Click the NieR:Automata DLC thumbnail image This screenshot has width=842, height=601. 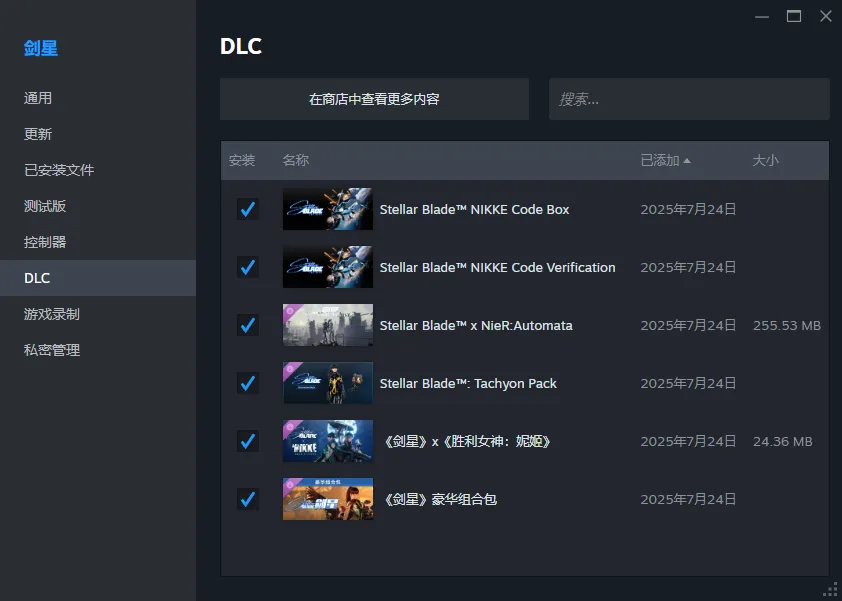pos(327,325)
